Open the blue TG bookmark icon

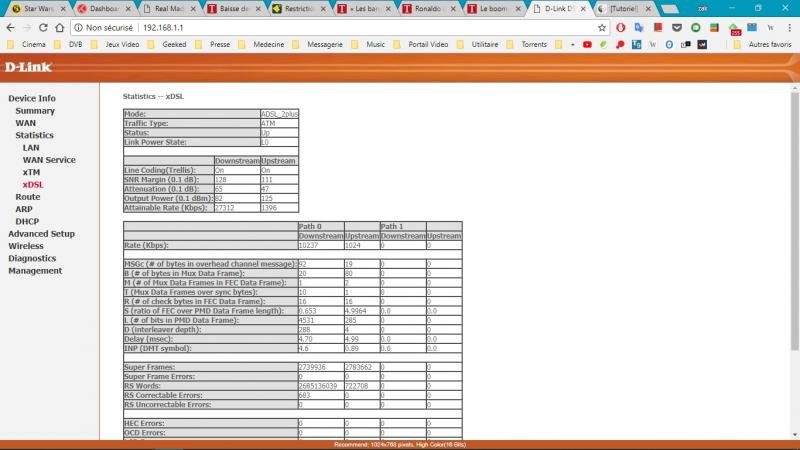tap(636, 44)
